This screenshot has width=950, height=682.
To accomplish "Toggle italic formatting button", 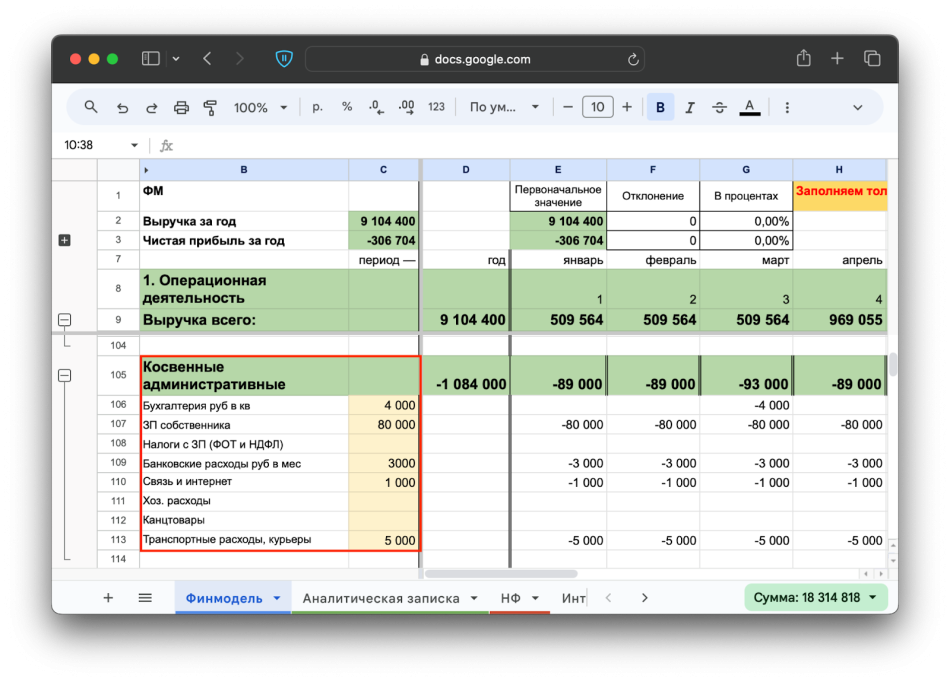I will pyautogui.click(x=690, y=107).
